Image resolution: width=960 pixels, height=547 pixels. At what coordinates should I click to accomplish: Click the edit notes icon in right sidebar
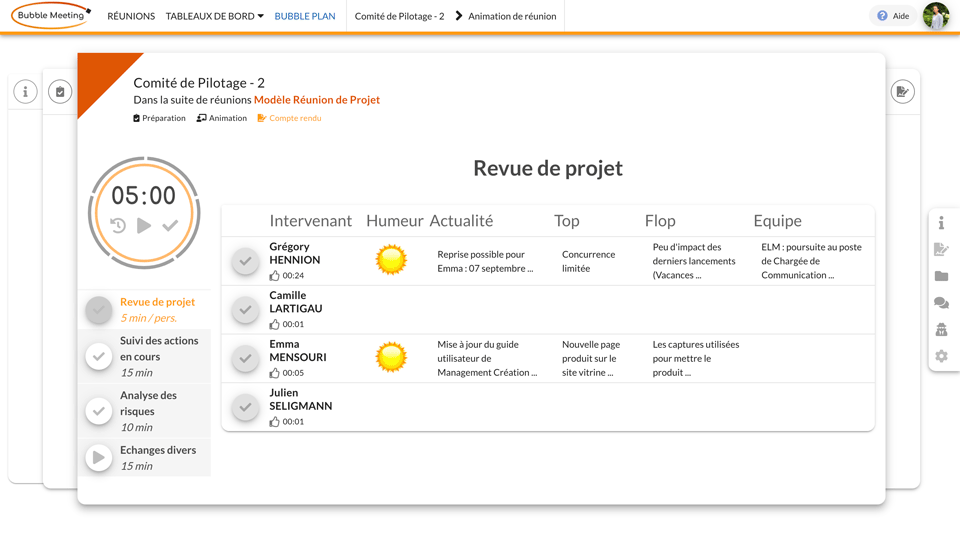click(x=941, y=249)
